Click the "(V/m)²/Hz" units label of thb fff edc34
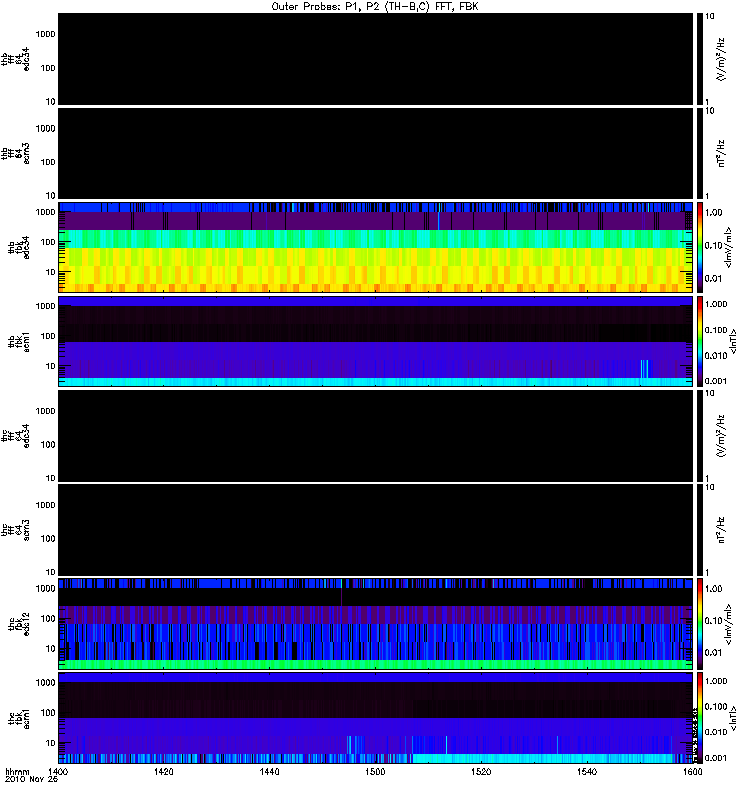The image size is (750, 800). [x=721, y=59]
